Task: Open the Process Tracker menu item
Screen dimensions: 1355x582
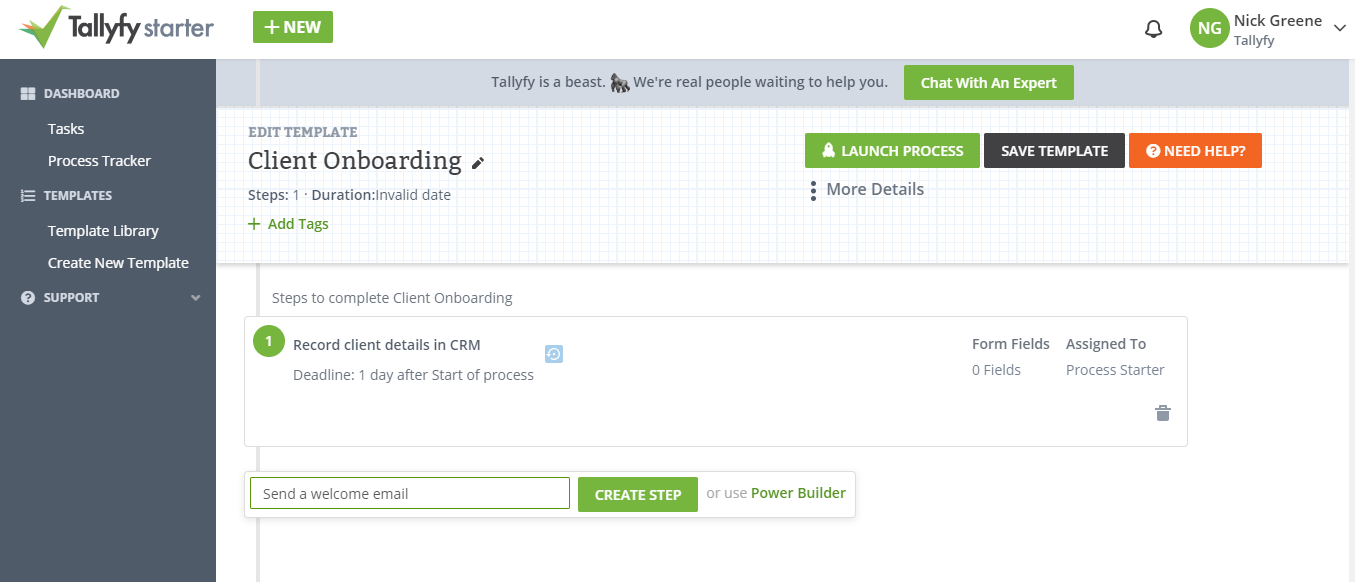Action: pyautogui.click(x=99, y=160)
